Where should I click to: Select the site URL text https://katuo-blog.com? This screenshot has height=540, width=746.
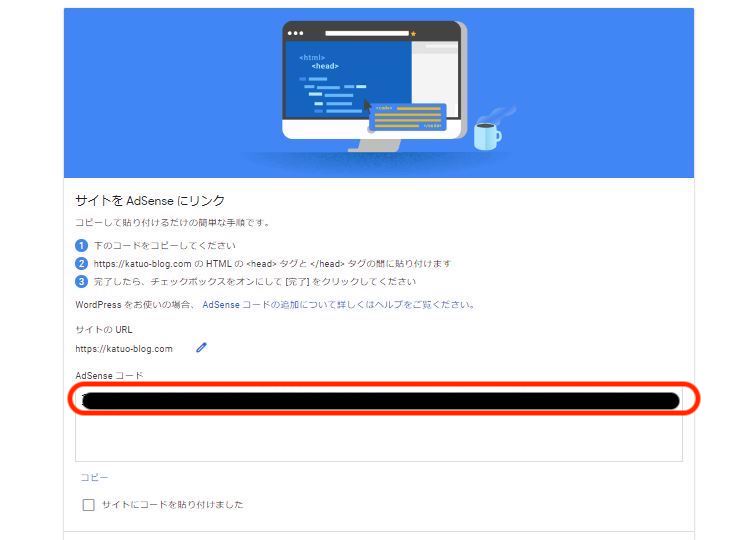(x=124, y=349)
